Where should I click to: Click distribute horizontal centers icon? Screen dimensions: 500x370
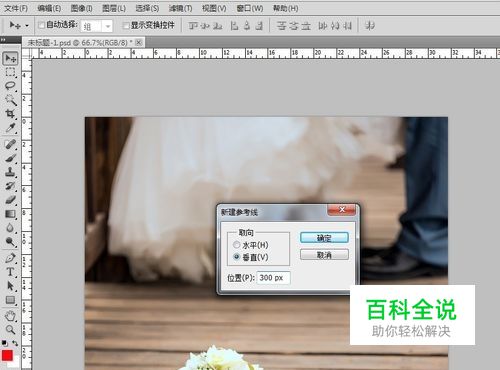[335, 26]
